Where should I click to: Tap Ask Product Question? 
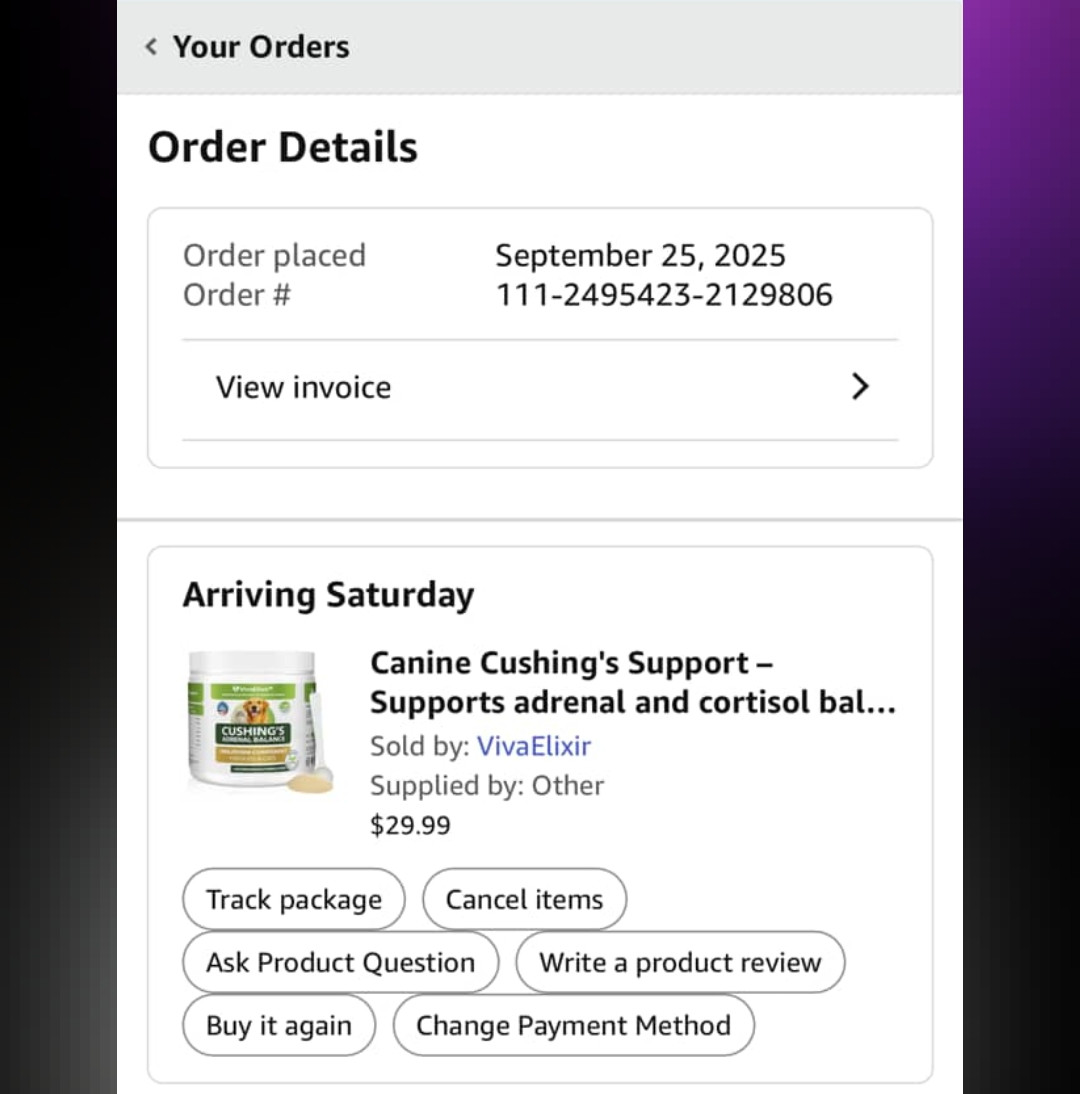tap(340, 963)
